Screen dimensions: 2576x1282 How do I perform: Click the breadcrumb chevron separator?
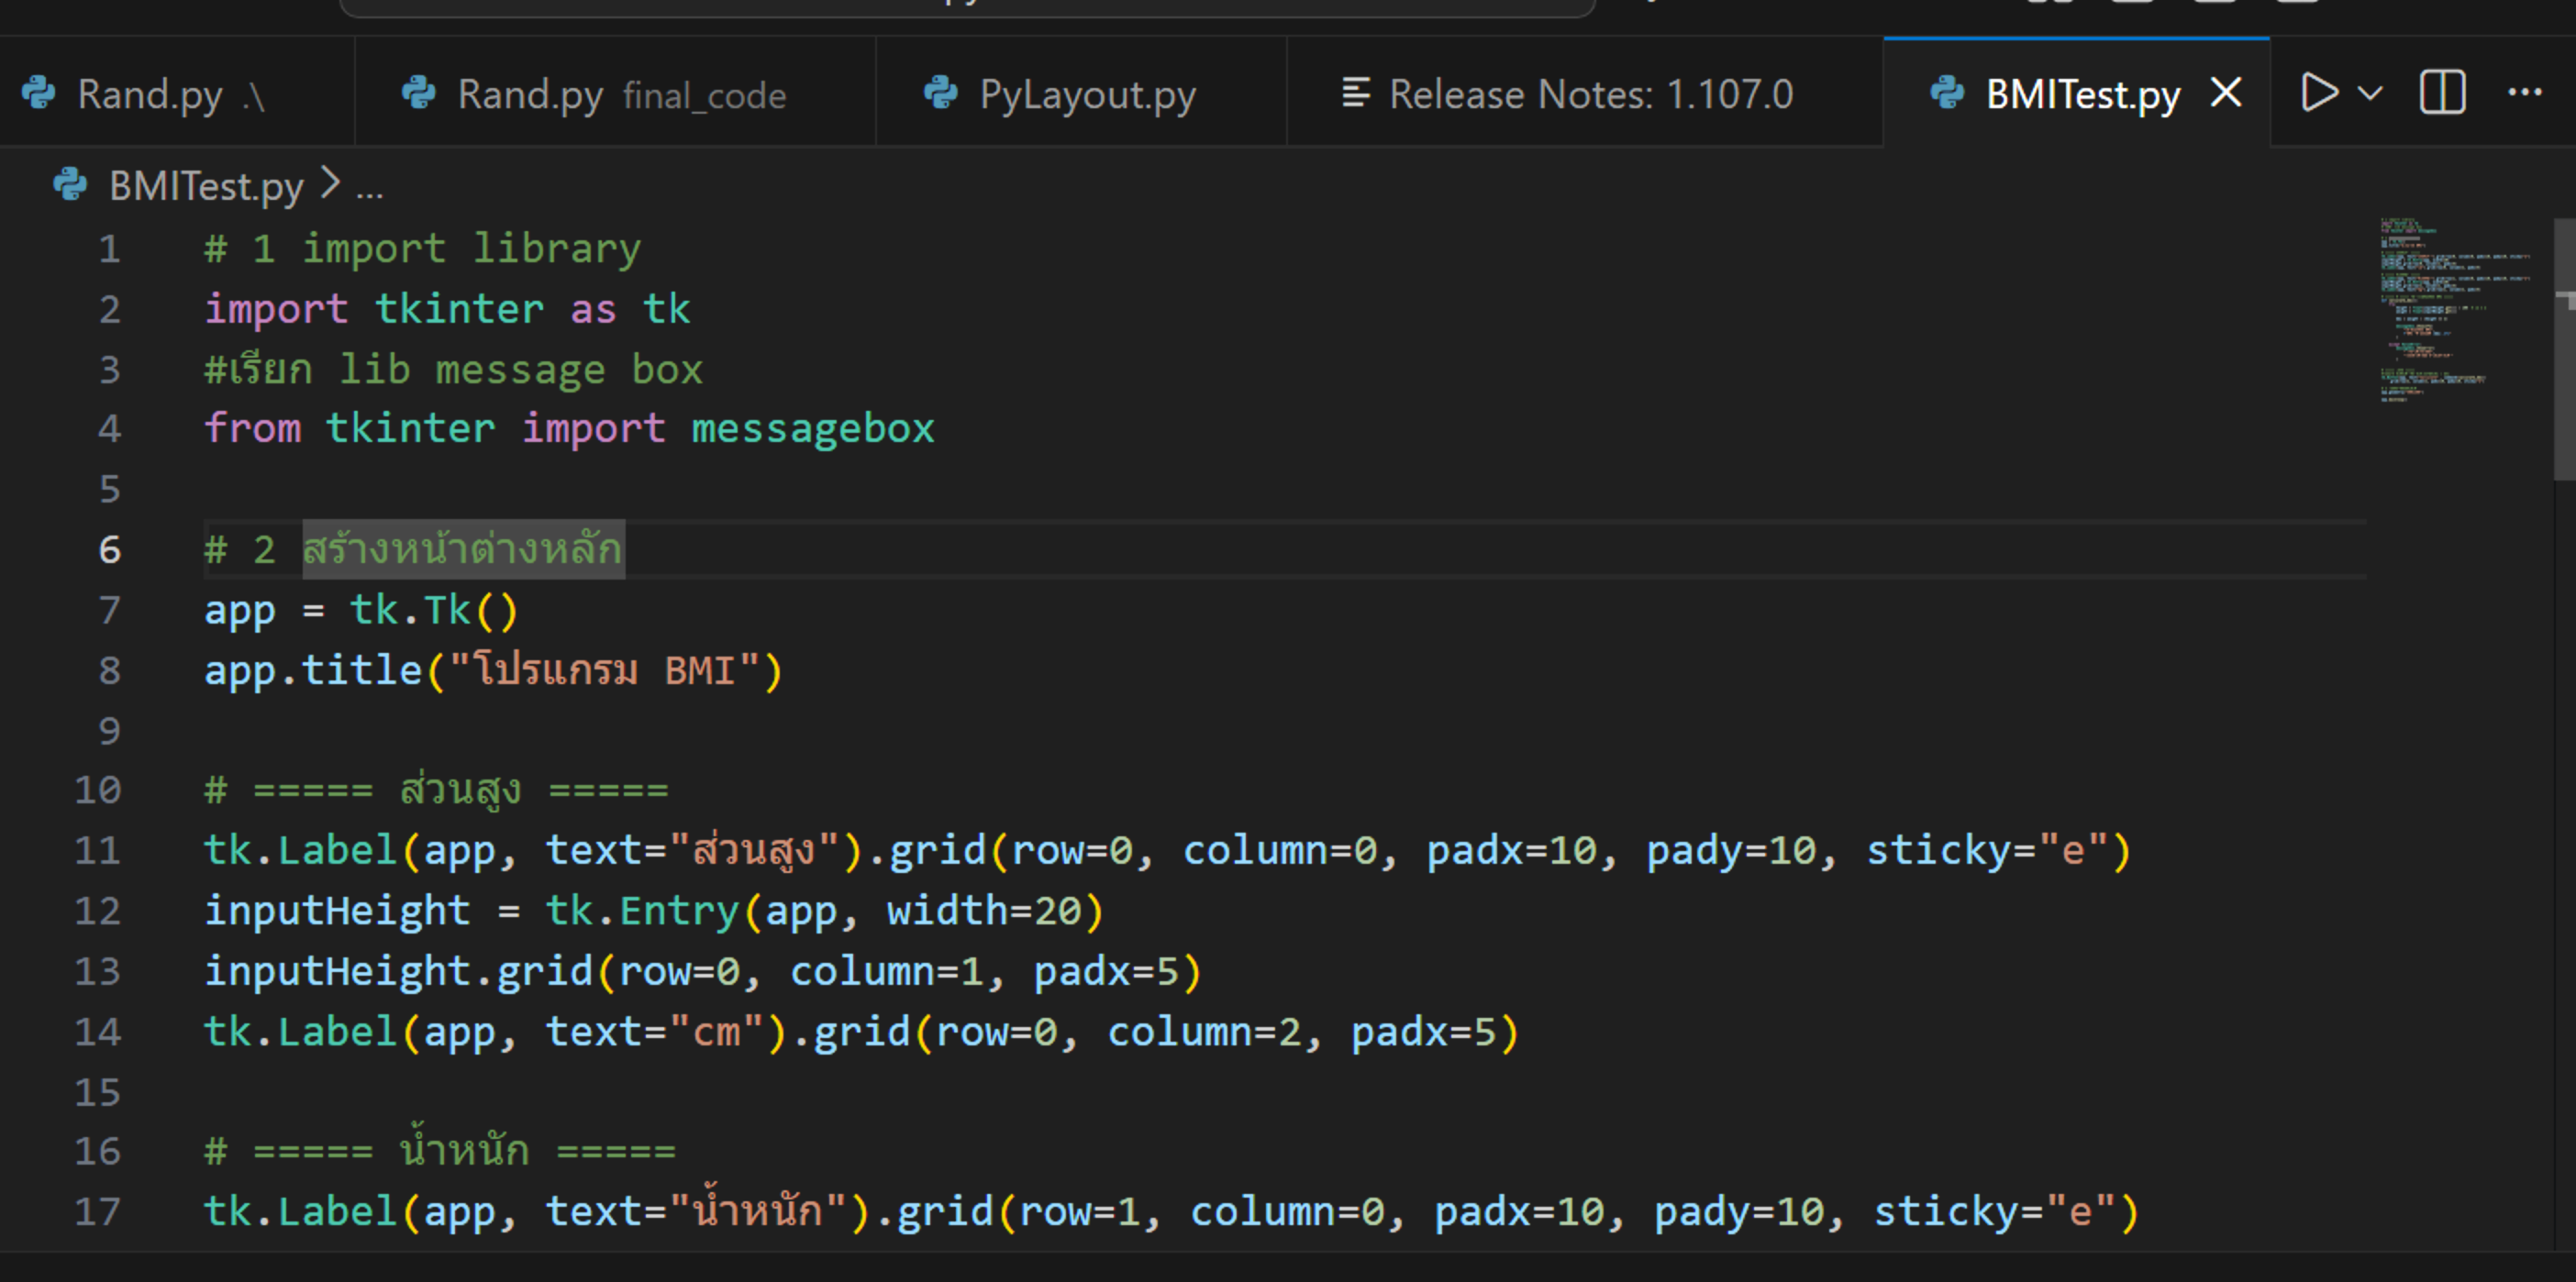[x=330, y=184]
